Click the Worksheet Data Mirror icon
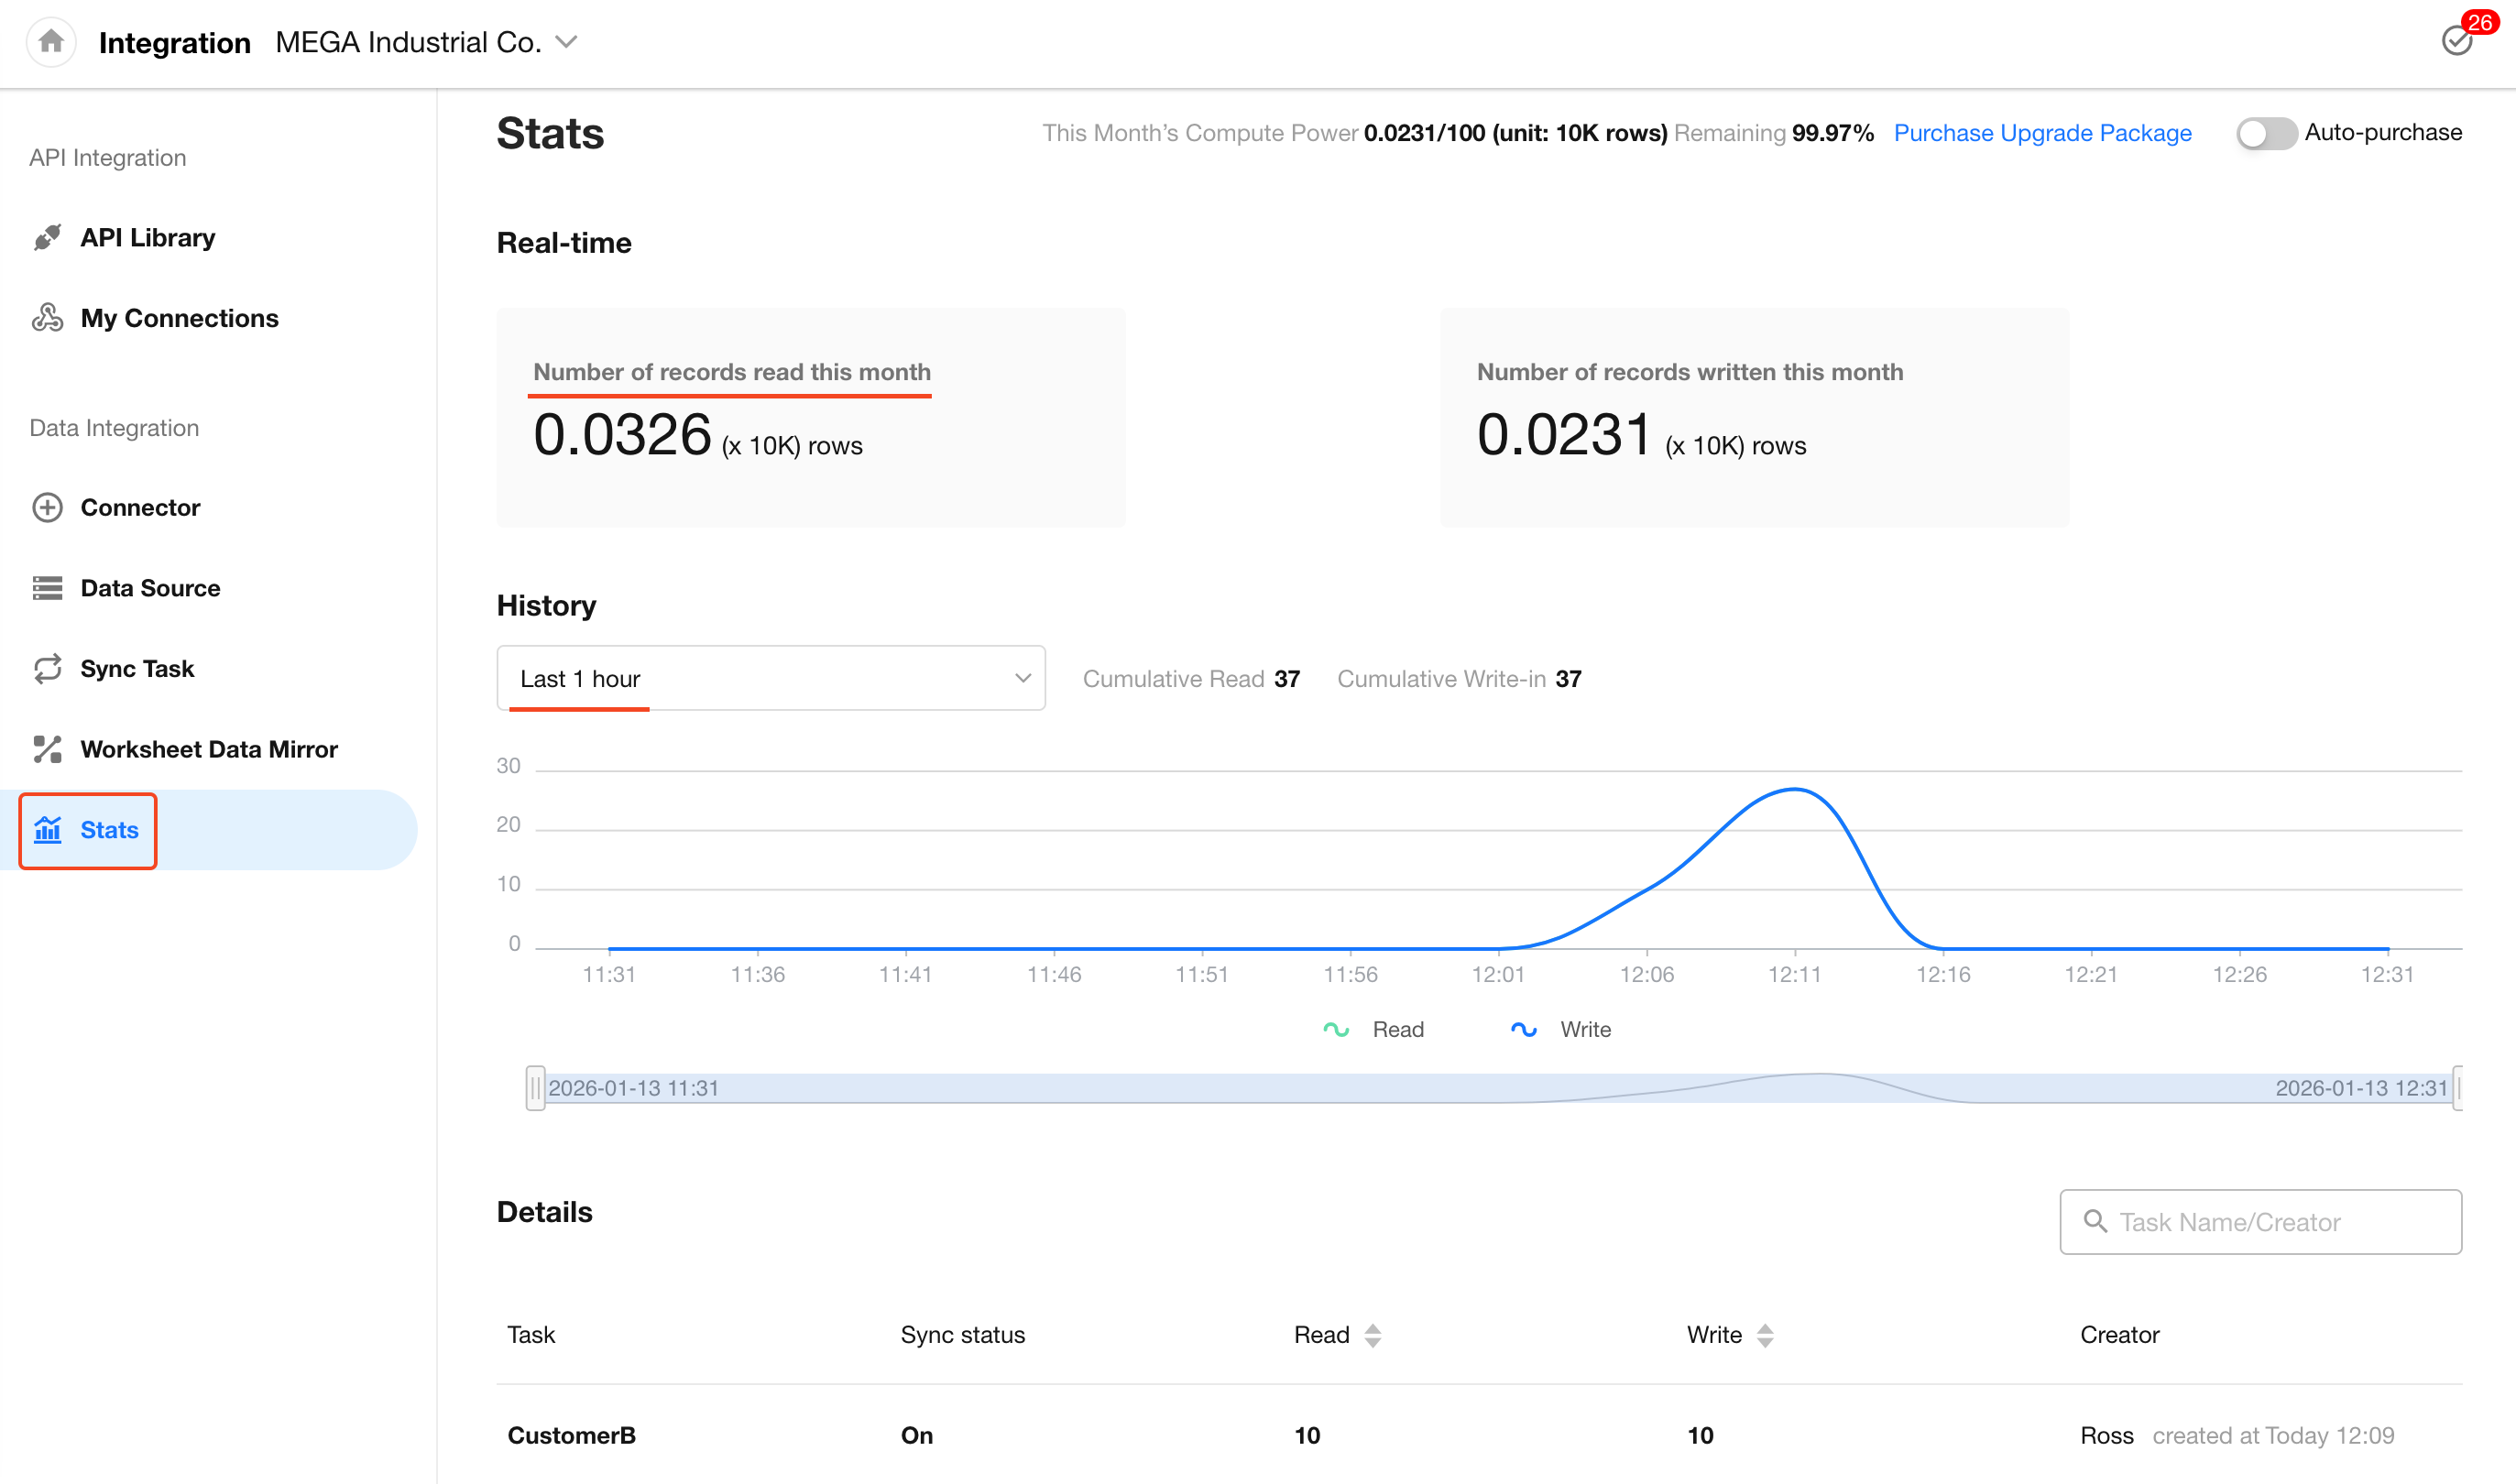This screenshot has height=1484, width=2516. pos(47,749)
